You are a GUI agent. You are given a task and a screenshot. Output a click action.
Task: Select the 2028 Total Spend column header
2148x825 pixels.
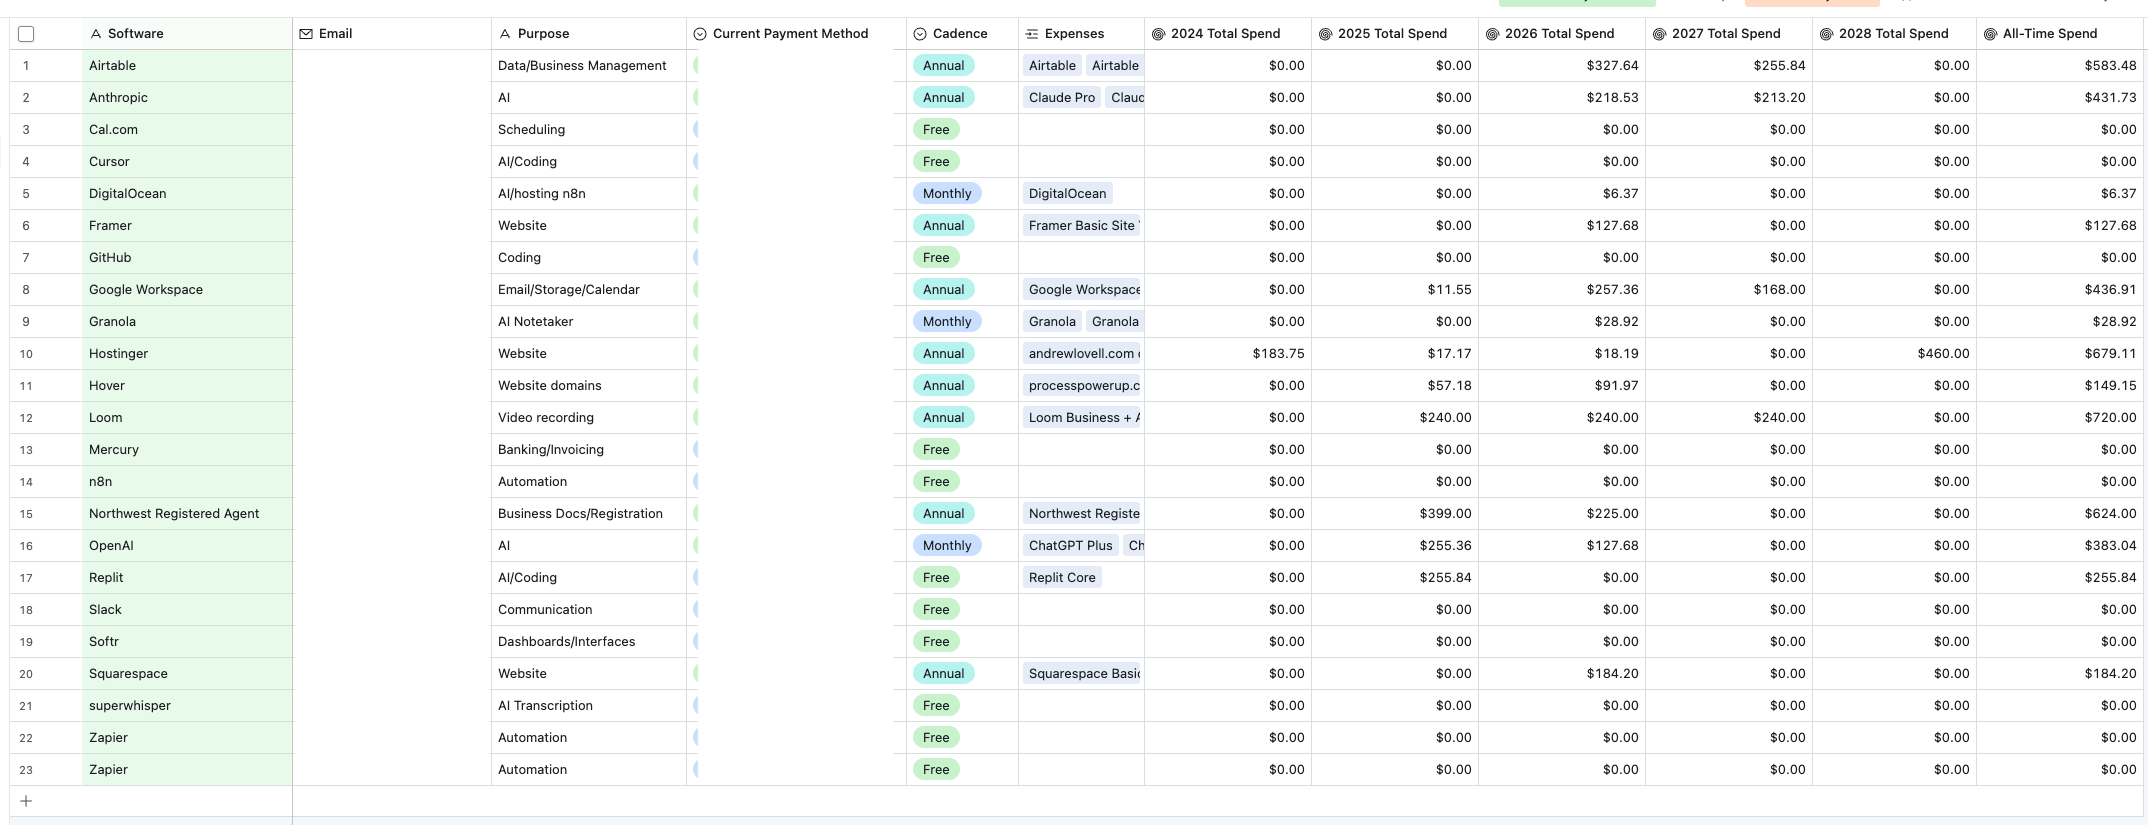[1895, 34]
